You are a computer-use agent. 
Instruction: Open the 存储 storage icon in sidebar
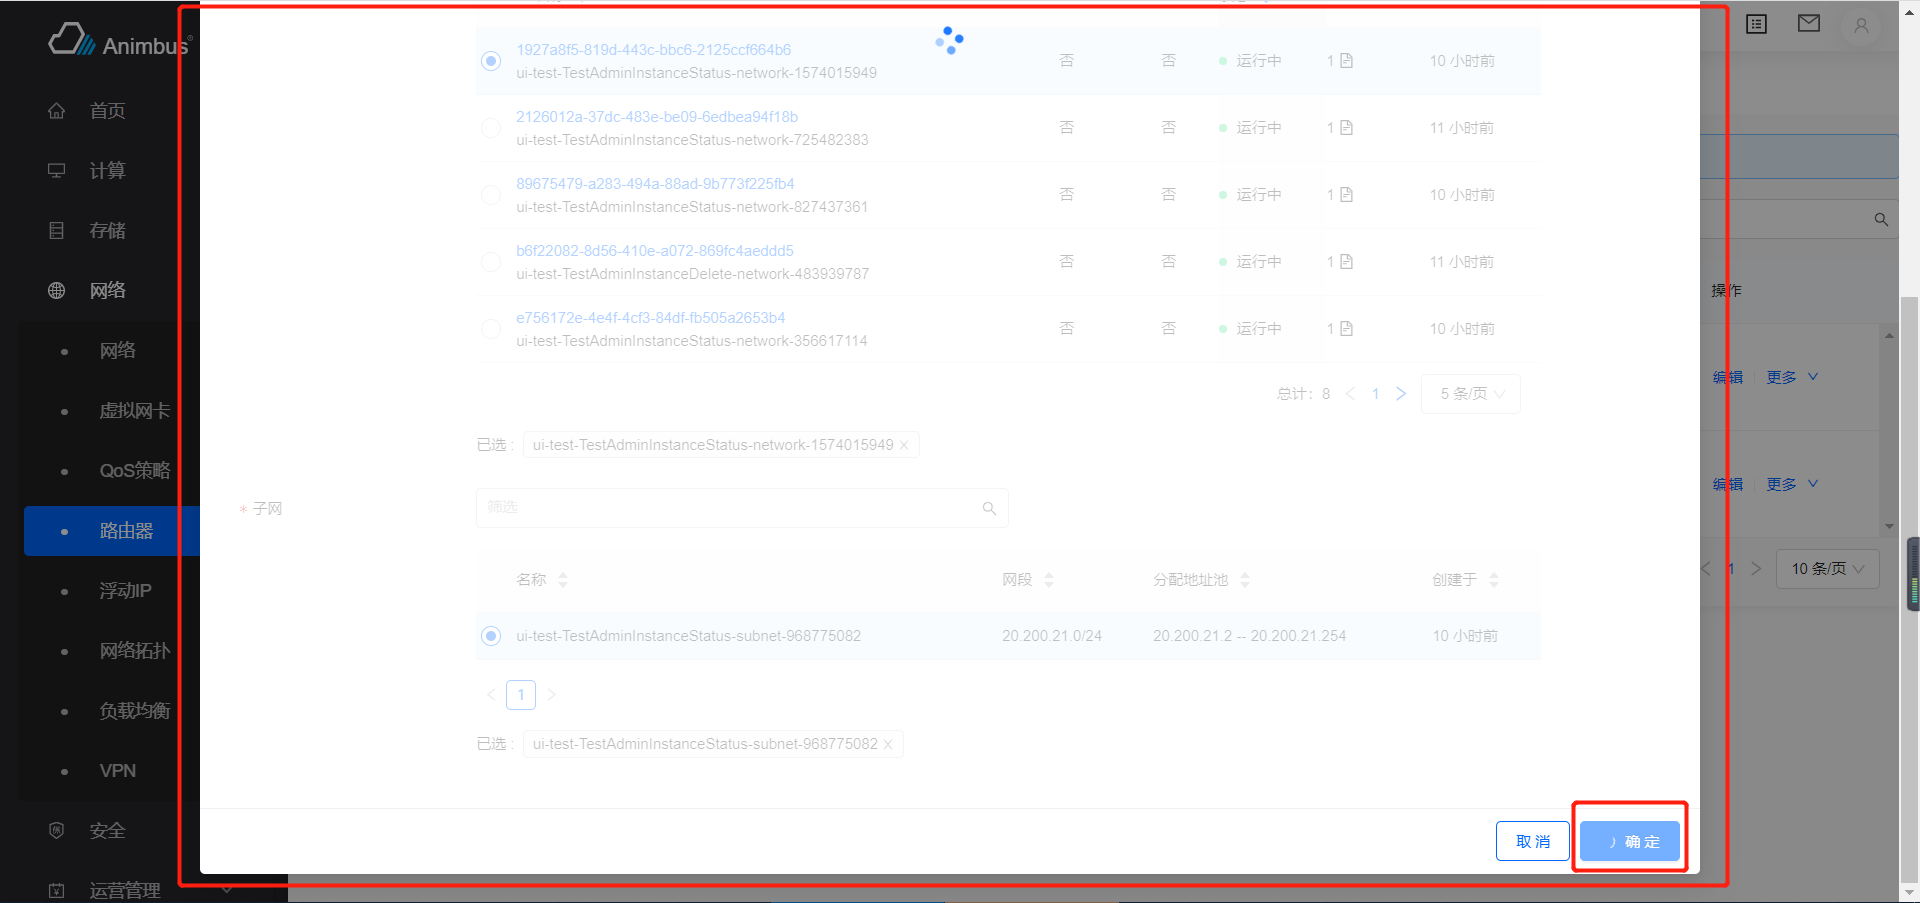(x=57, y=230)
